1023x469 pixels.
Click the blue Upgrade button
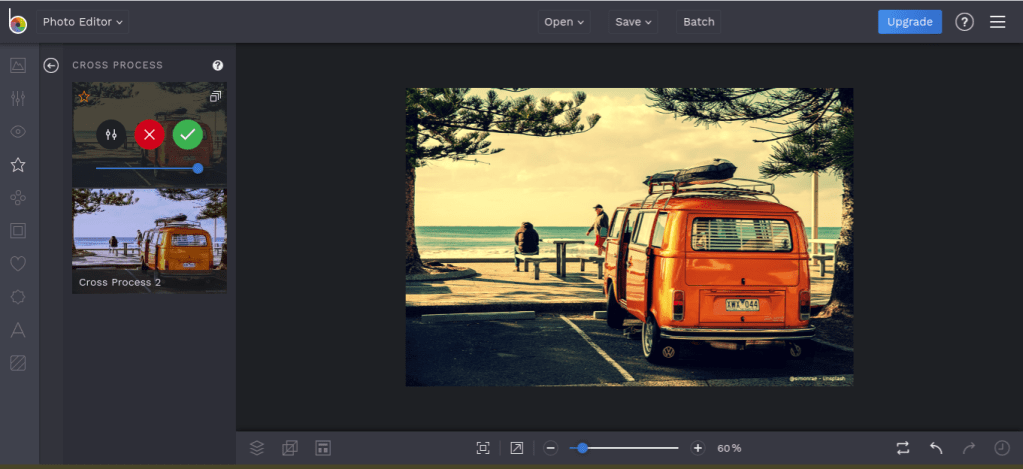[909, 21]
